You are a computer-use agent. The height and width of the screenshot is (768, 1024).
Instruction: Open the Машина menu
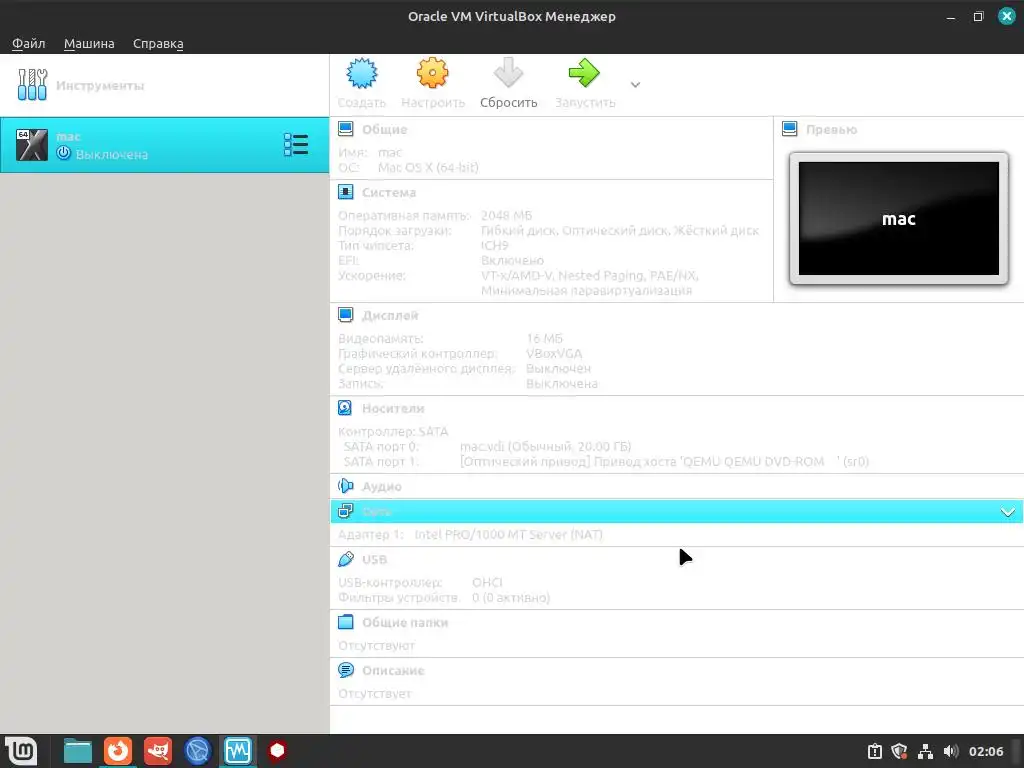pyautogui.click(x=89, y=44)
